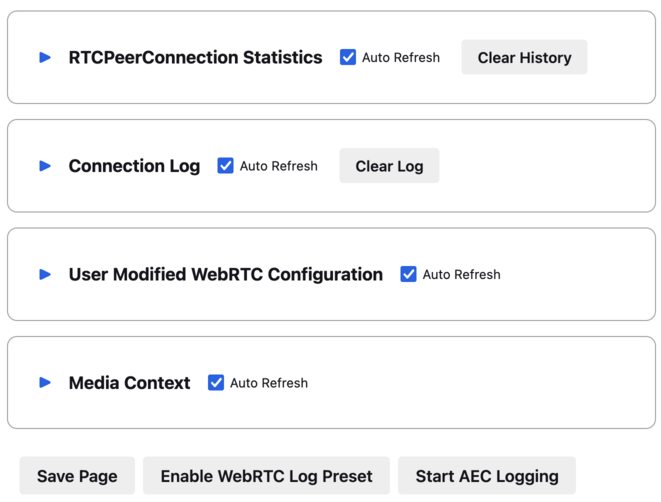The image size is (661, 502).
Task: Expand the Media Context disclosure triangle
Action: [x=45, y=382]
